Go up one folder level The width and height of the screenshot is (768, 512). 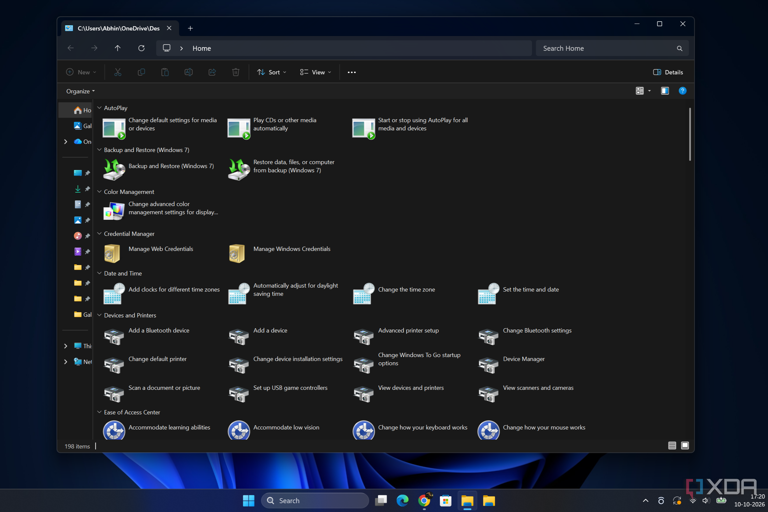pos(118,48)
